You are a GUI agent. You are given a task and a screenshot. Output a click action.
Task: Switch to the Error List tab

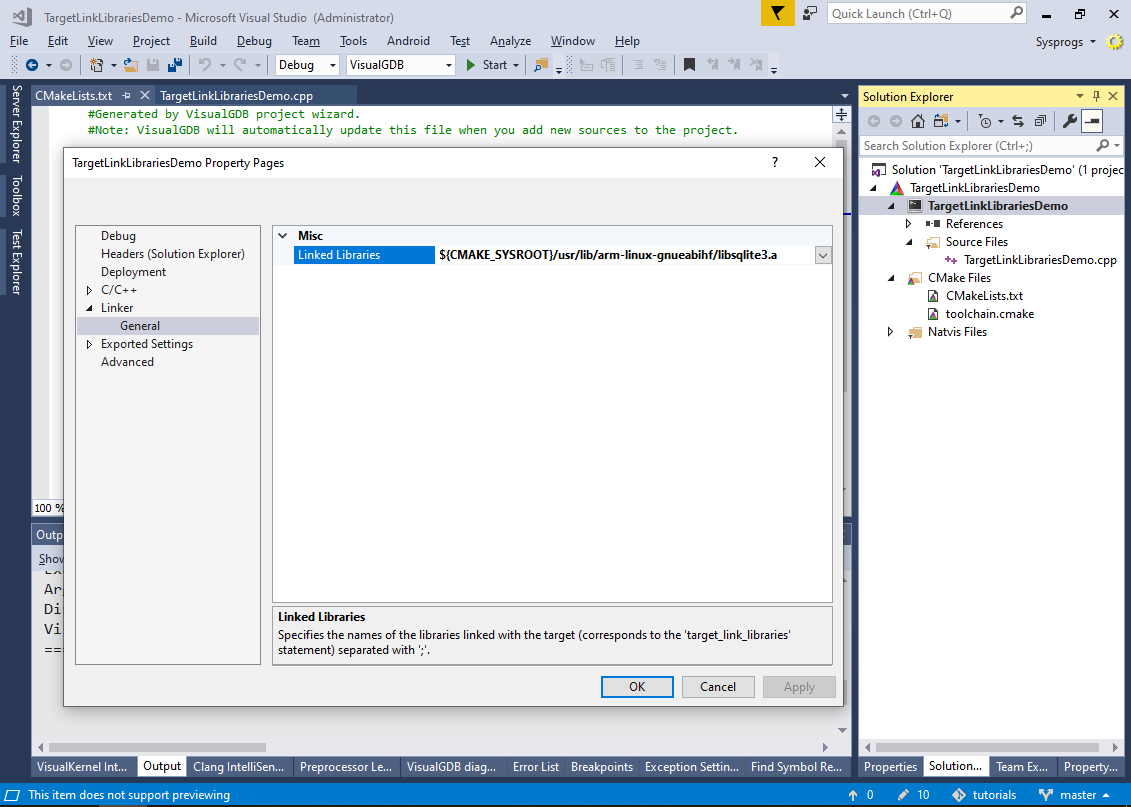536,767
